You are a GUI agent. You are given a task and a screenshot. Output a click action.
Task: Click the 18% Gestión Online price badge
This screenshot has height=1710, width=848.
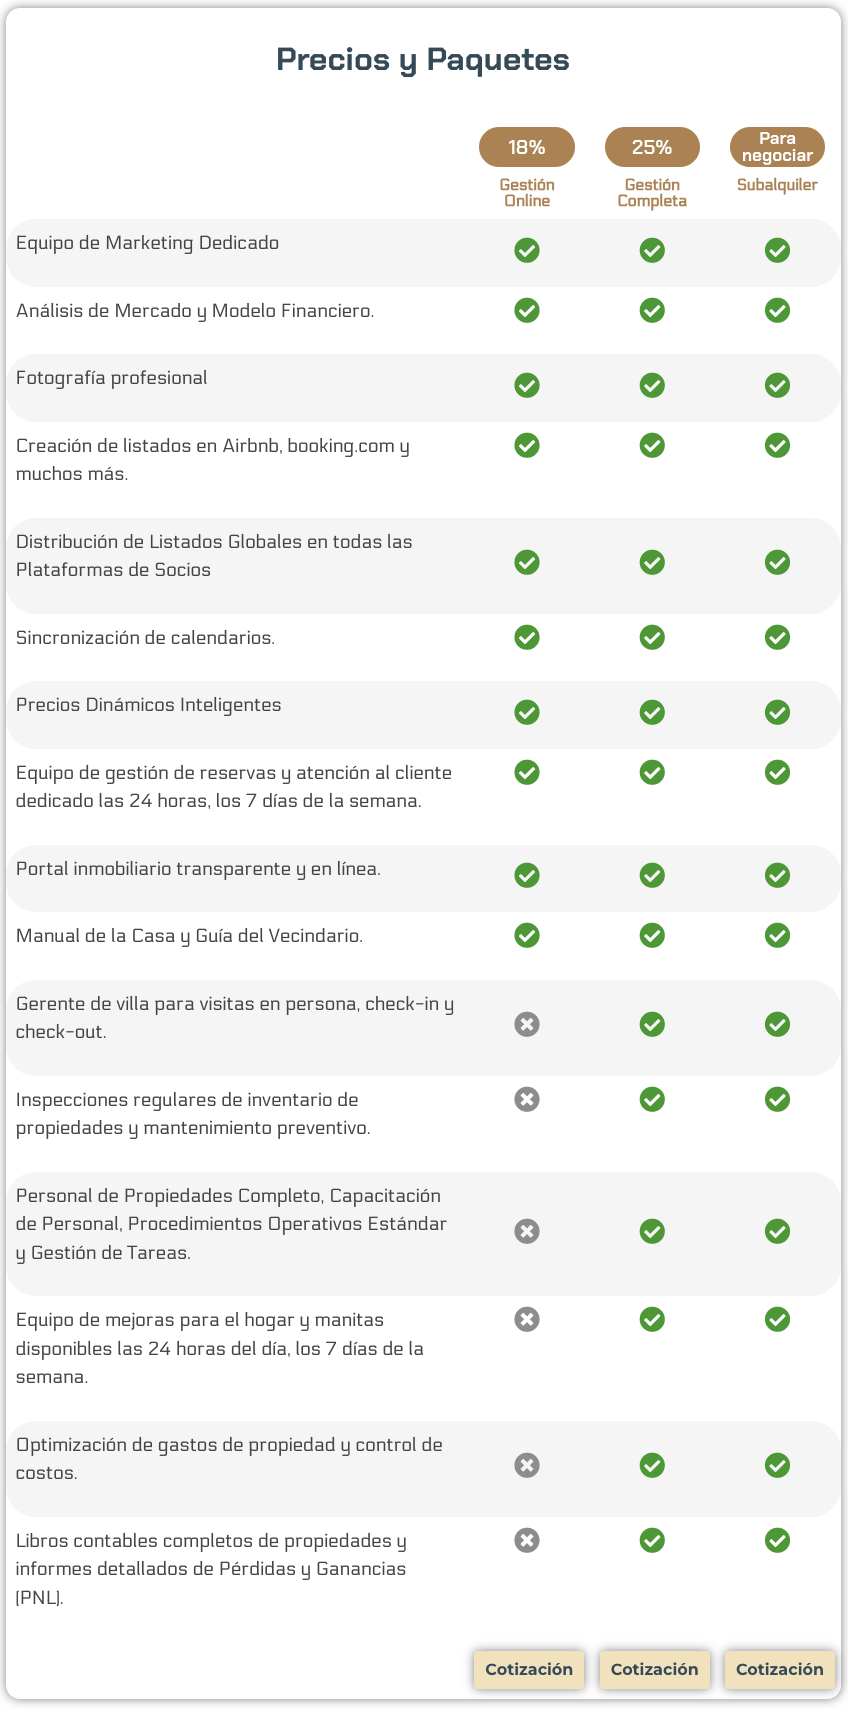(x=527, y=147)
